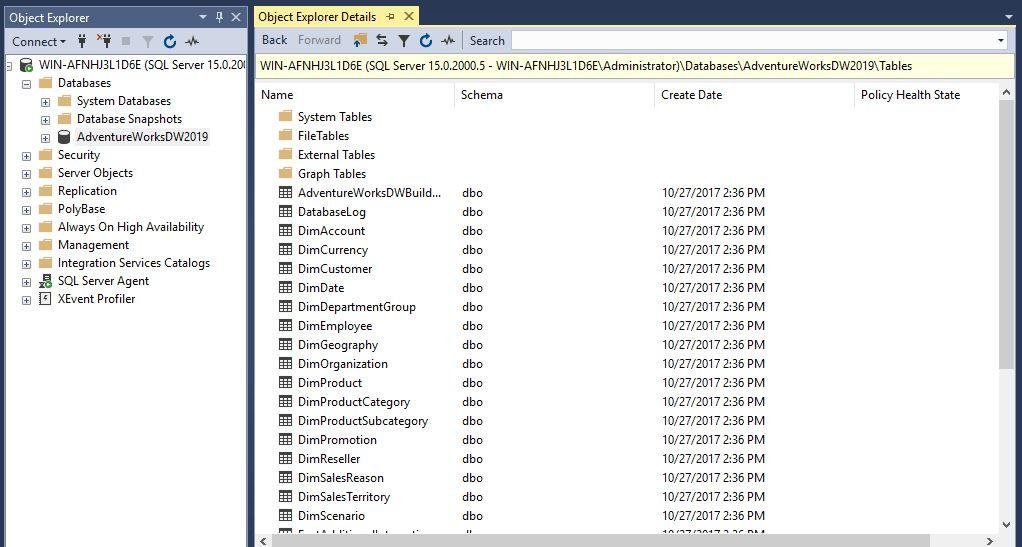Click the AdventureWorksDW2019 database icon
Viewport: 1022px width, 547px height.
point(64,137)
